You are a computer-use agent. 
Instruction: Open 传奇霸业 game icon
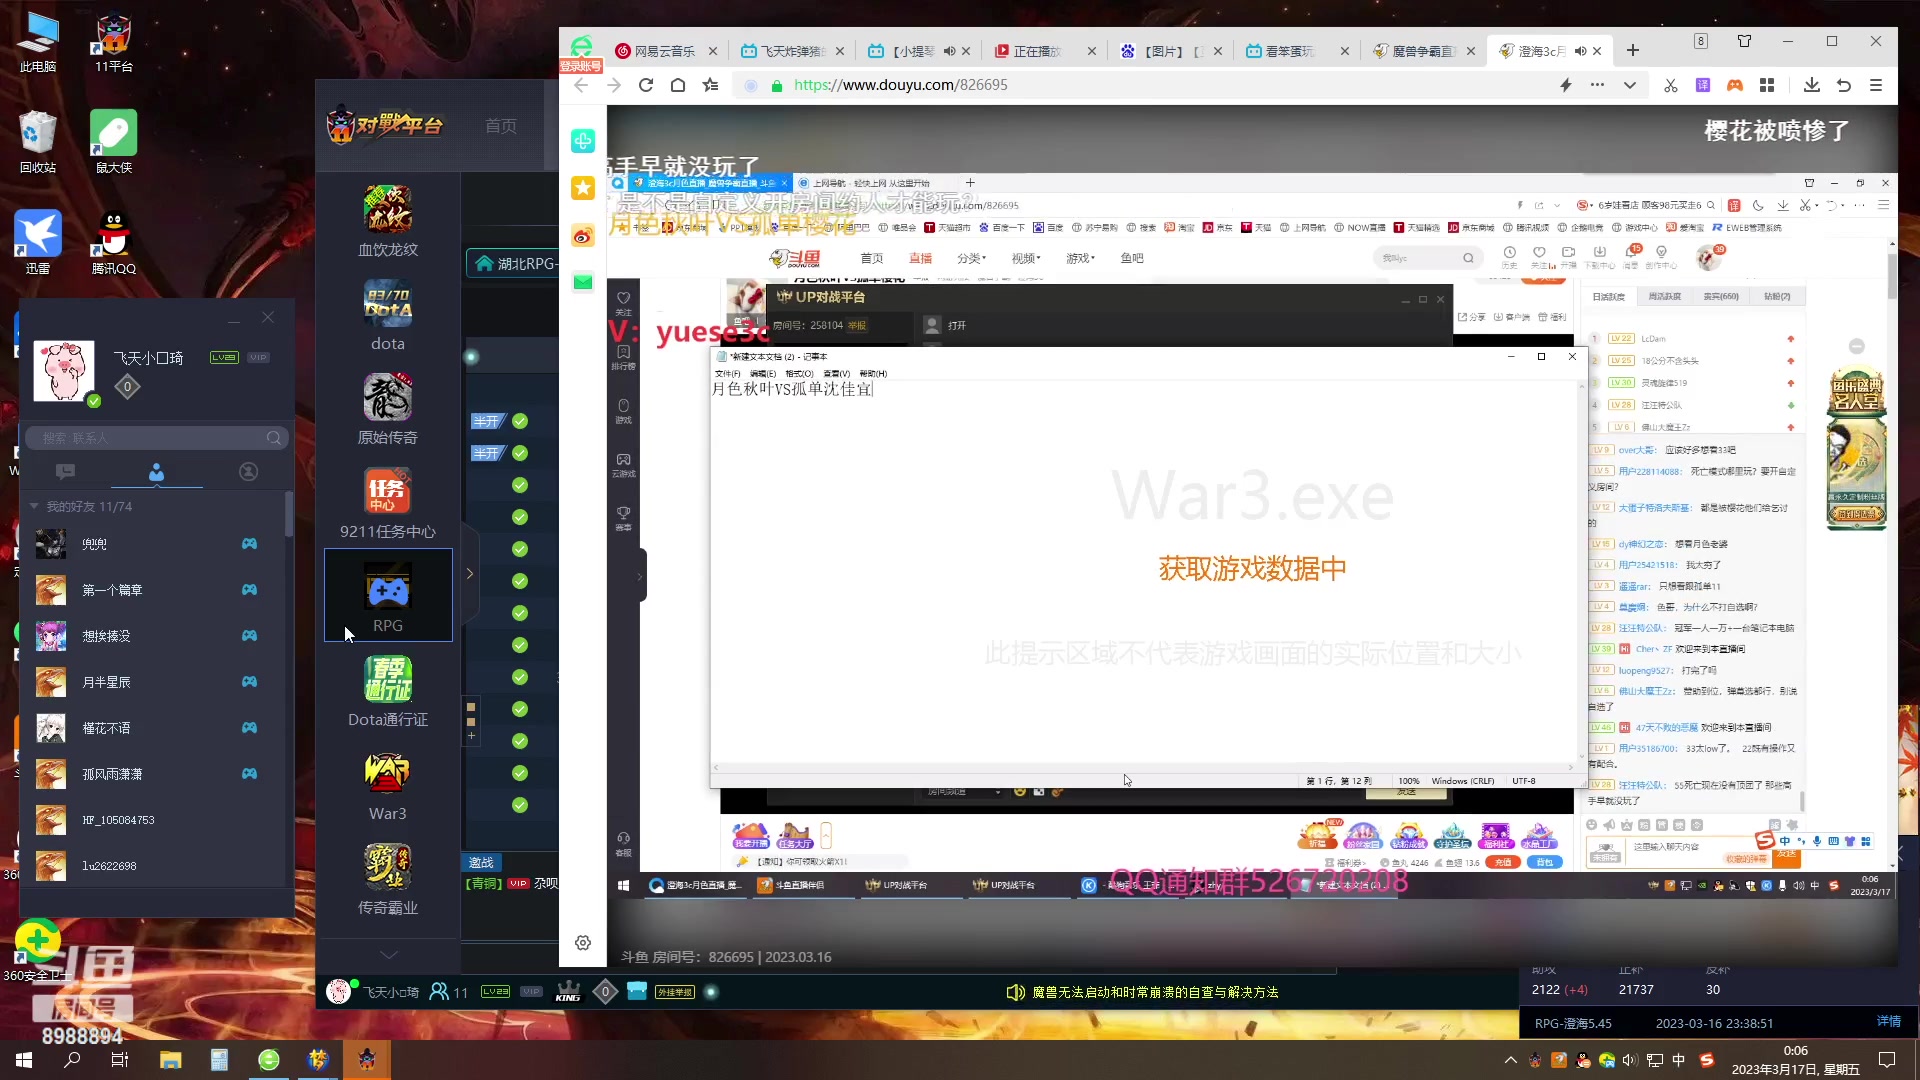(x=388, y=879)
